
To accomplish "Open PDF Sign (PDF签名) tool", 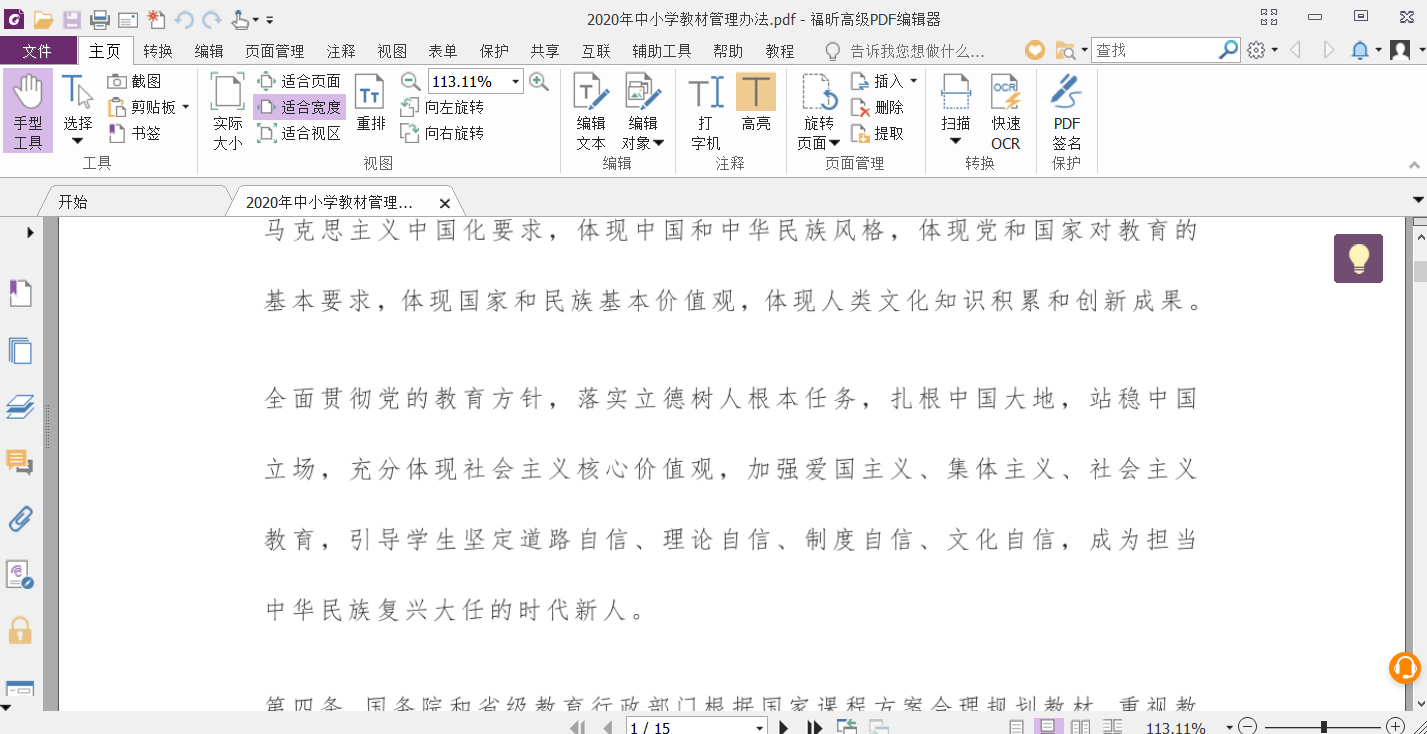I will click(x=1066, y=112).
